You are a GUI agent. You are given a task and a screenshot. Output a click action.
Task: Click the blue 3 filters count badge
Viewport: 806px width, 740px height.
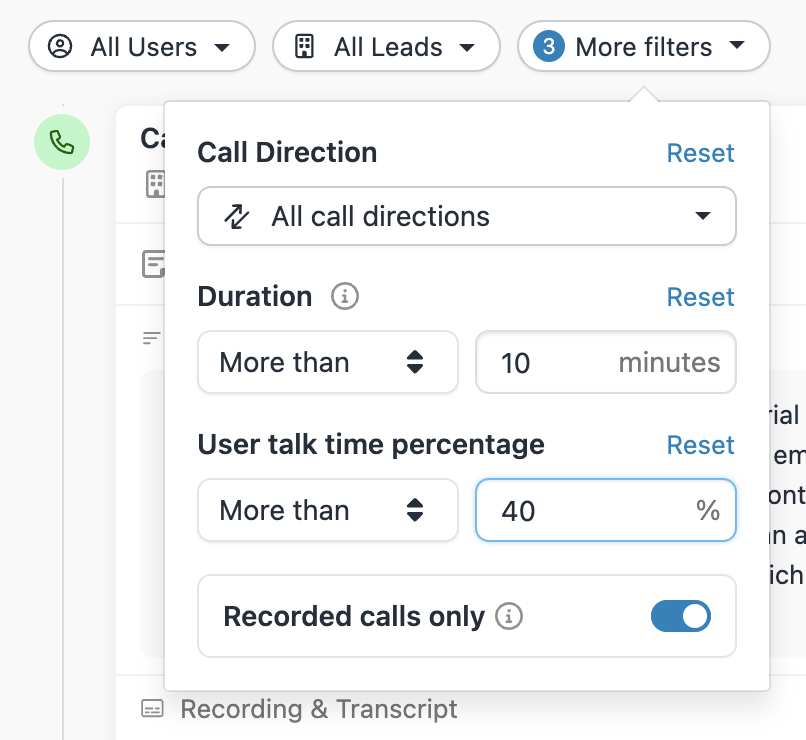[548, 47]
